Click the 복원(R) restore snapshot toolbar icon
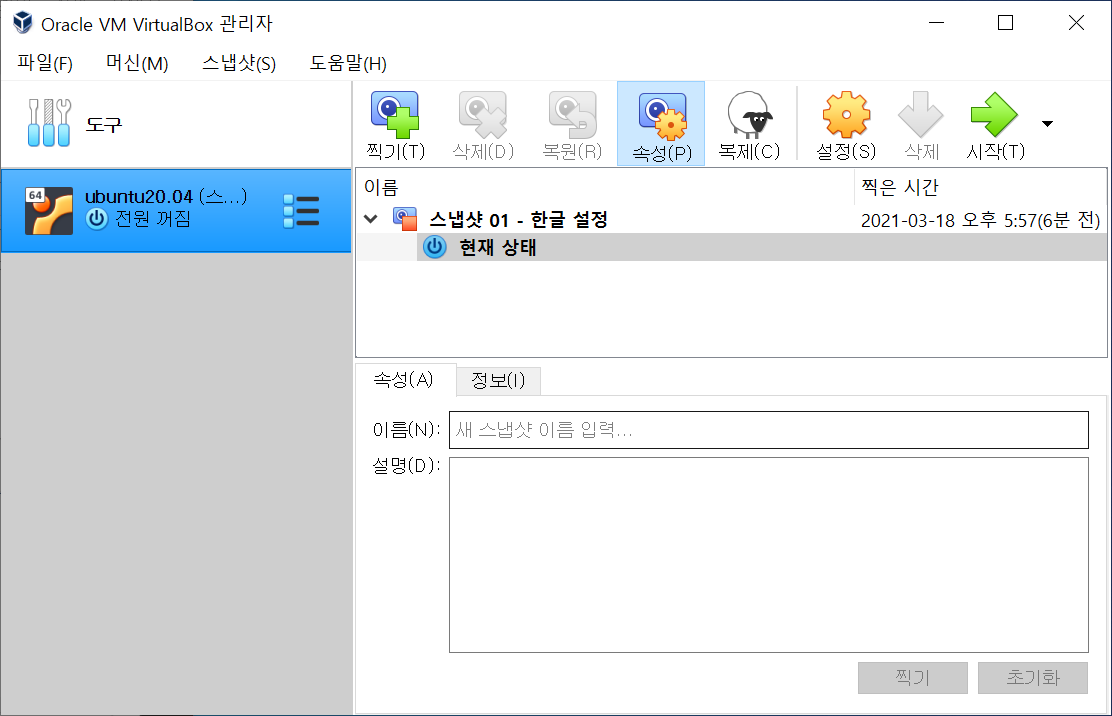 572,115
